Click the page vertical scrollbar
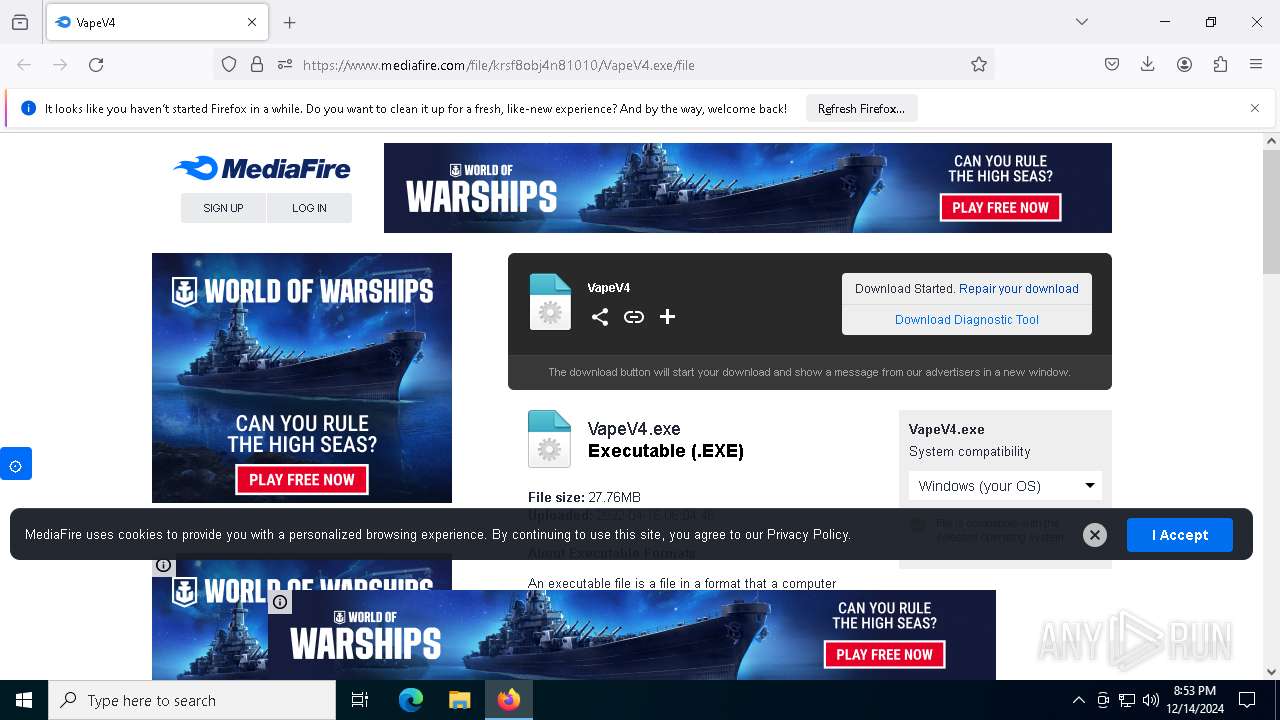The image size is (1280, 720). [x=1271, y=212]
